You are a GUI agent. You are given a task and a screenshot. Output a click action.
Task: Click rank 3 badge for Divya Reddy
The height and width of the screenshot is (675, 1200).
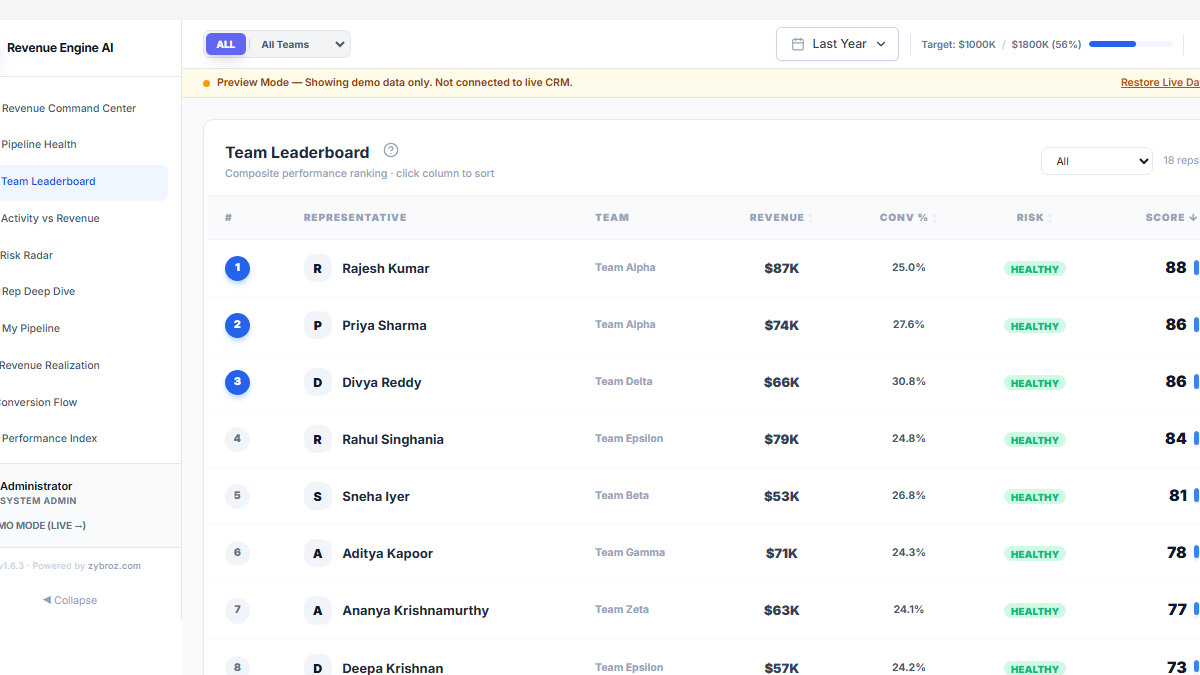(x=237, y=382)
